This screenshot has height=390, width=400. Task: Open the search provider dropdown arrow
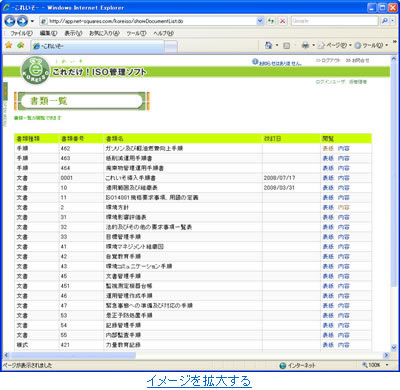coord(393,21)
